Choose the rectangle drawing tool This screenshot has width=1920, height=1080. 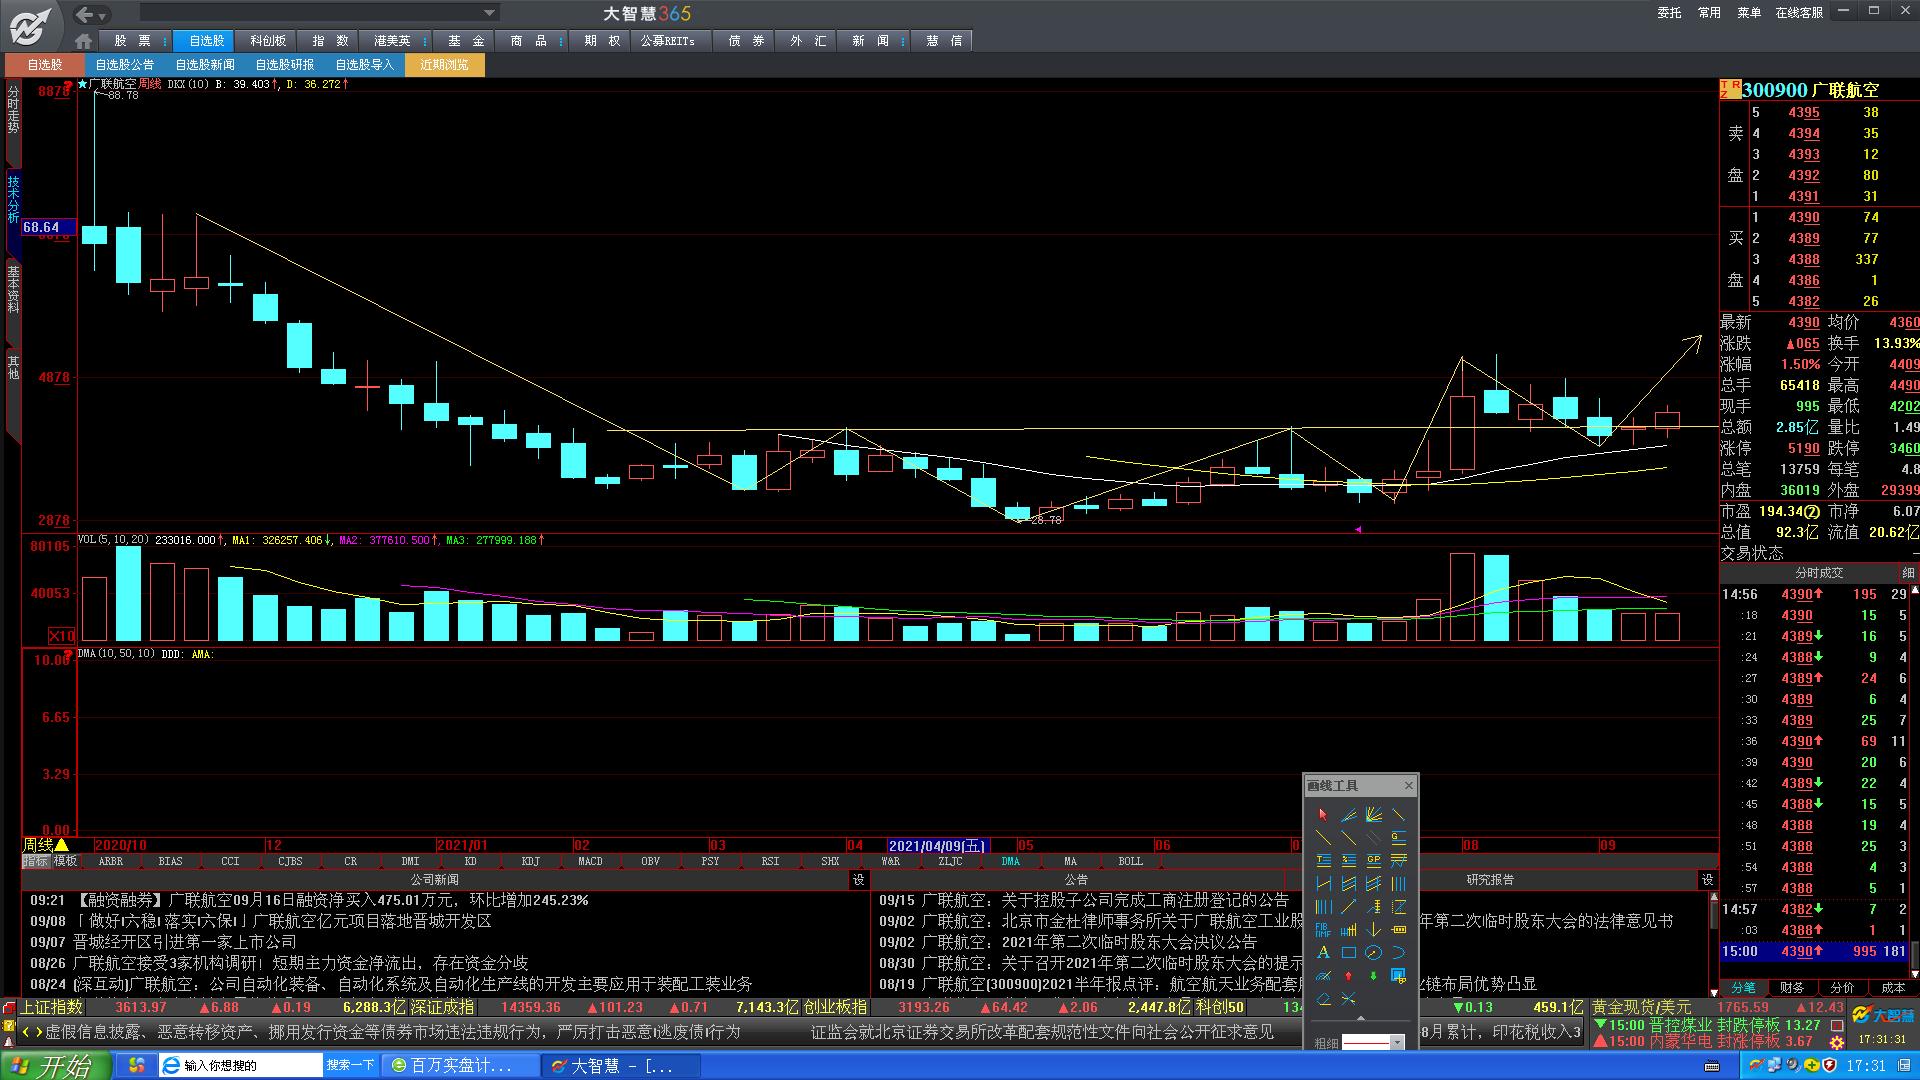click(1348, 952)
